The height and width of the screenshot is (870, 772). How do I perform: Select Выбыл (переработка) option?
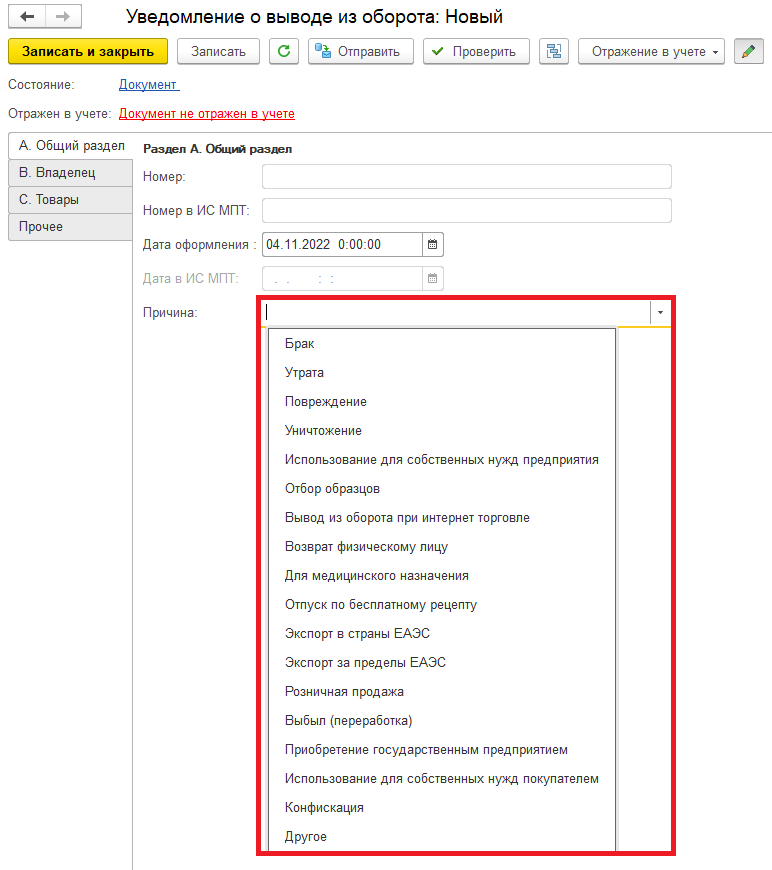pyautogui.click(x=442, y=721)
